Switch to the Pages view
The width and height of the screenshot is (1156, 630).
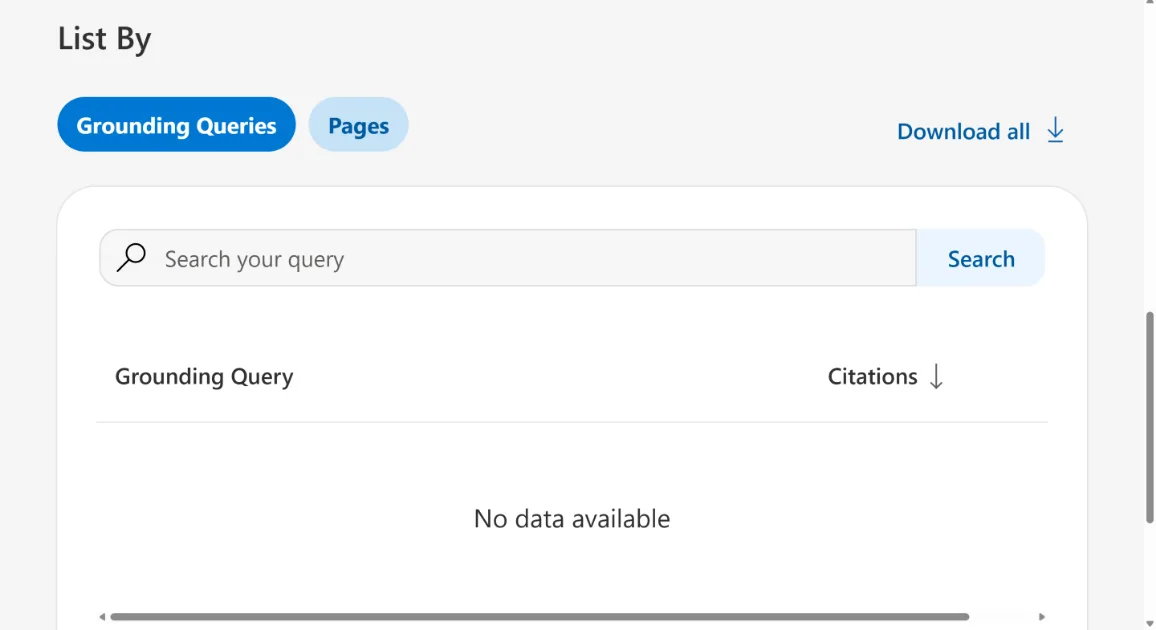pyautogui.click(x=358, y=124)
